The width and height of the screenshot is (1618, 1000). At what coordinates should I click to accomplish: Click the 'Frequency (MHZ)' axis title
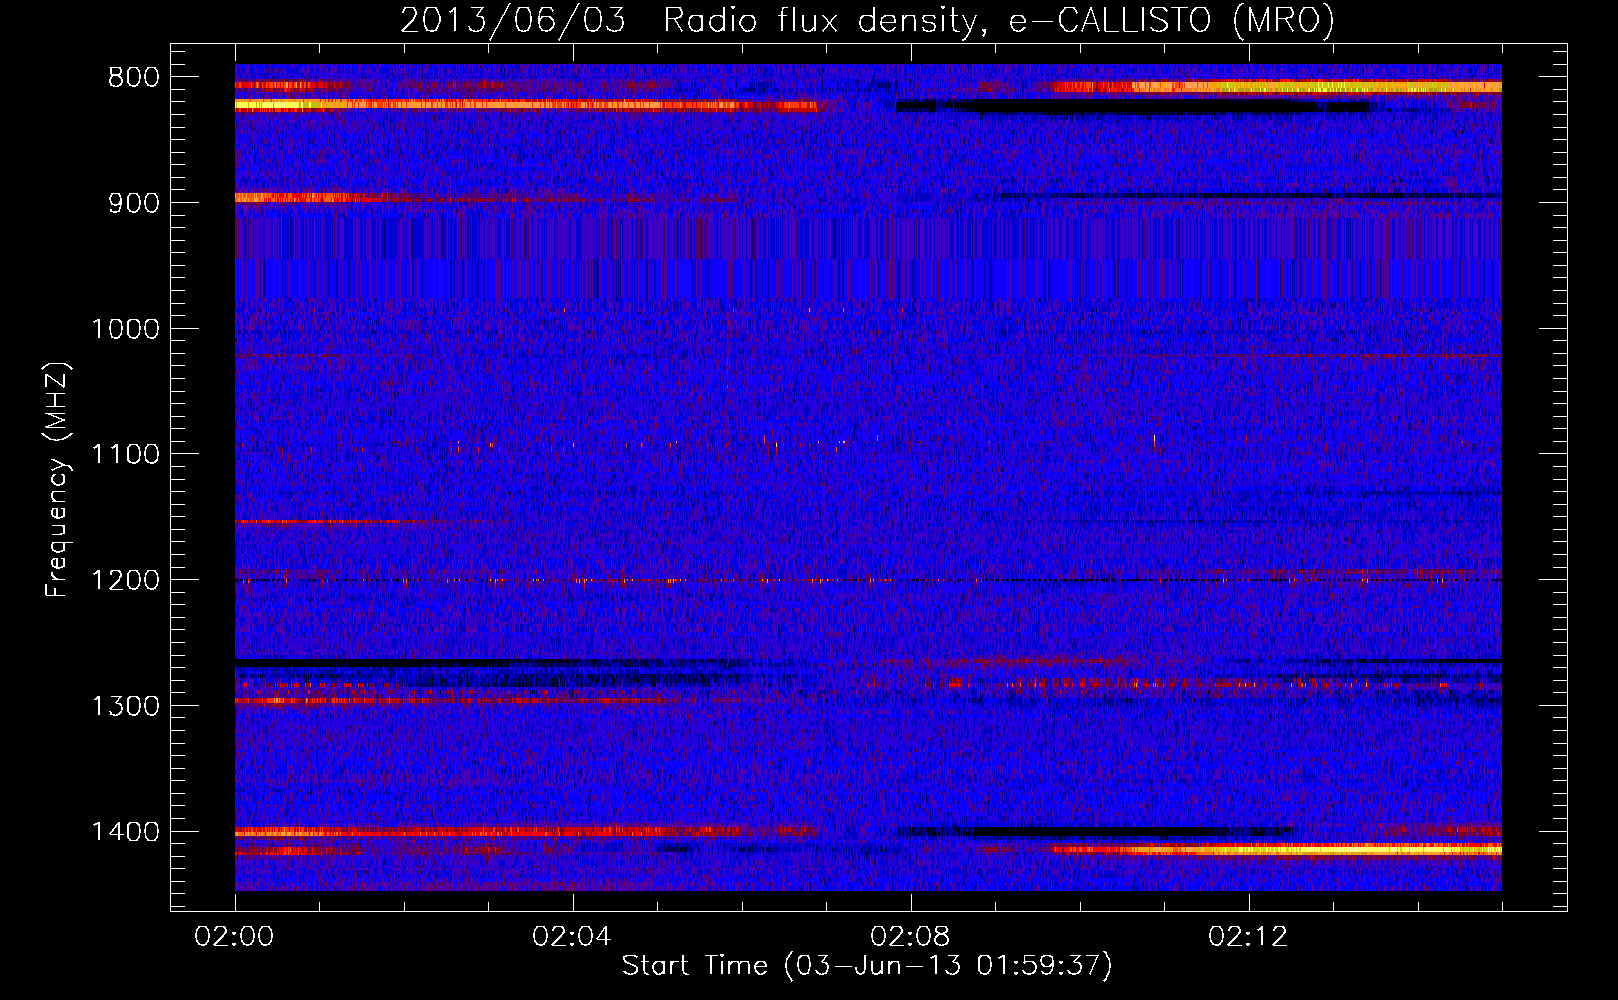coord(58,479)
